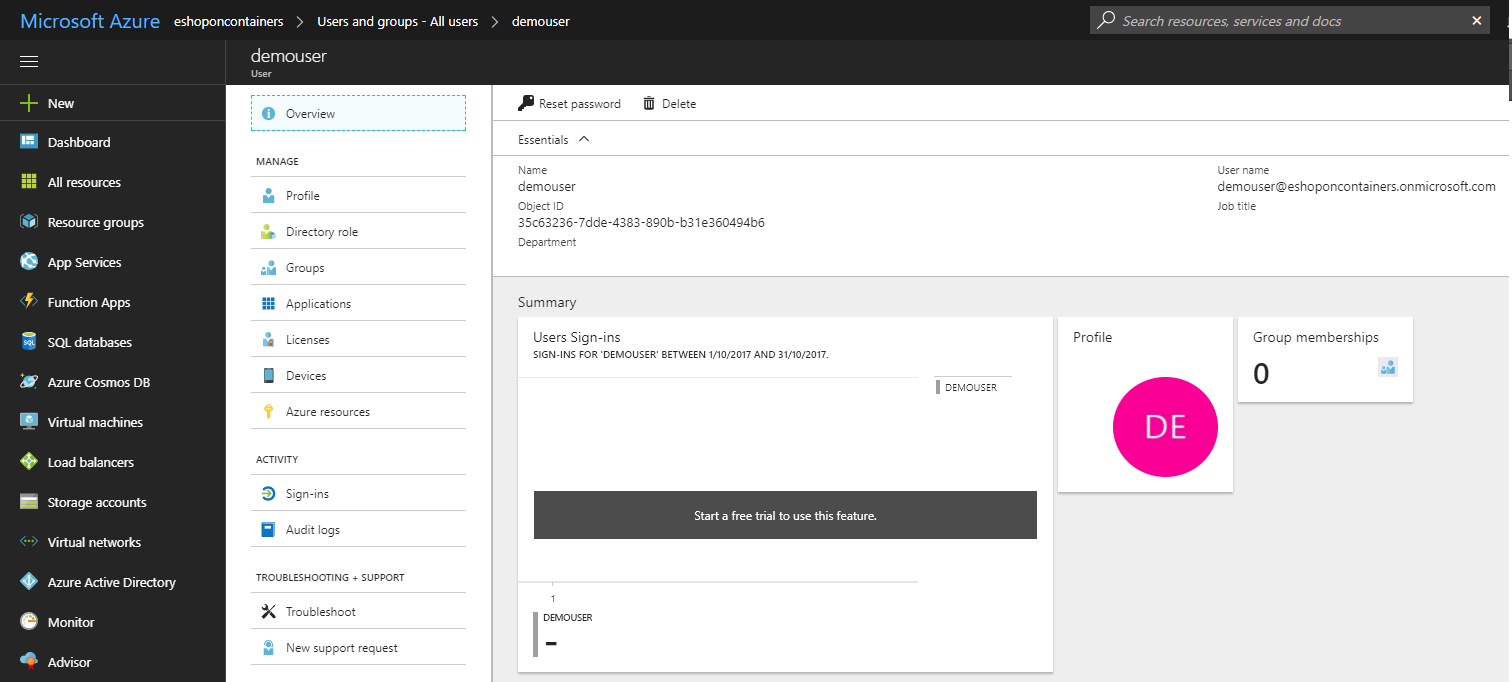Image resolution: width=1512 pixels, height=682 pixels.
Task: Toggle the hamburger menu icon
Action: click(29, 62)
